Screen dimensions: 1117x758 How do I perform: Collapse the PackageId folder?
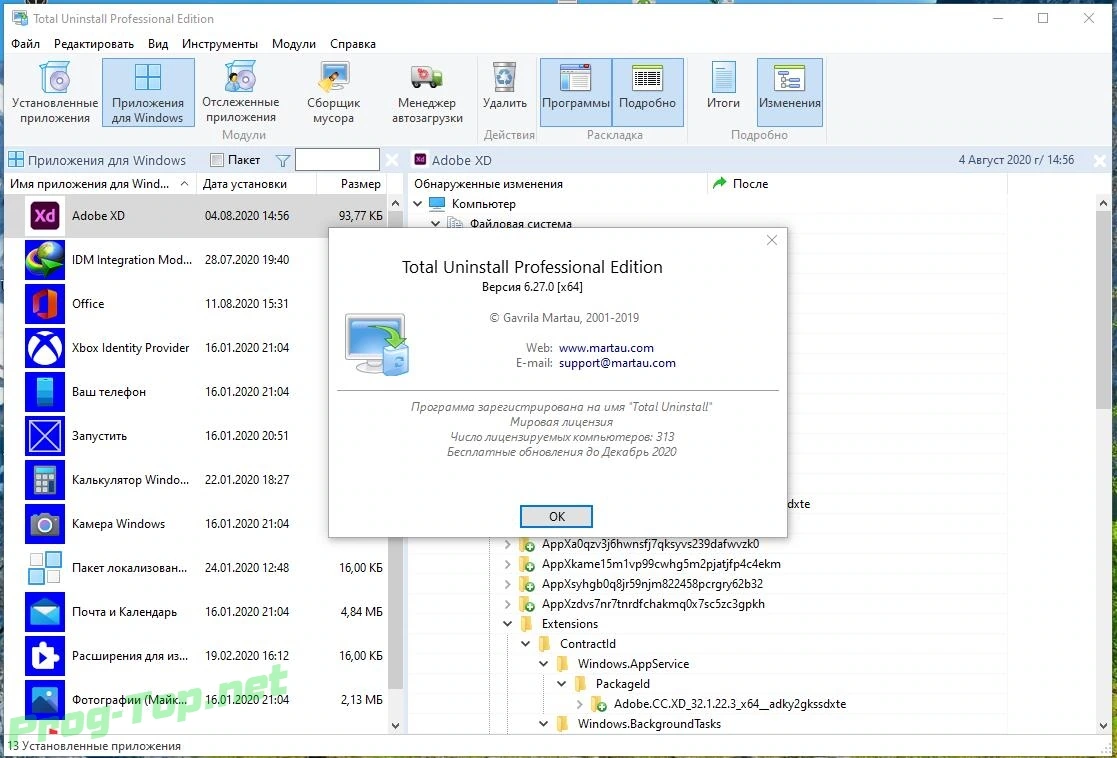(561, 684)
